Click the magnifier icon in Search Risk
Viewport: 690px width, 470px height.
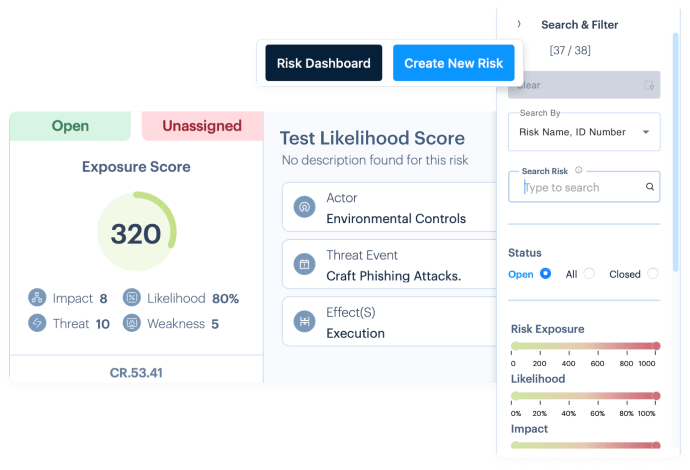click(x=650, y=187)
